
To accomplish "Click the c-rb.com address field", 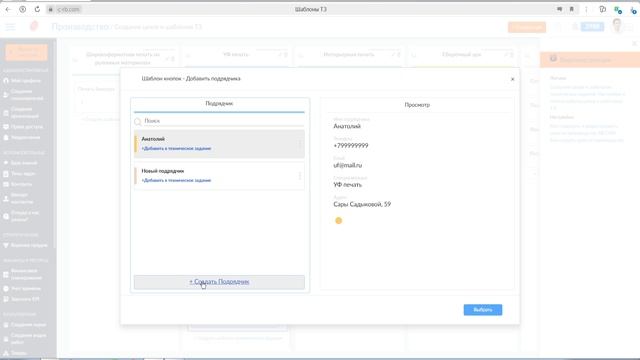I will pos(68,9).
